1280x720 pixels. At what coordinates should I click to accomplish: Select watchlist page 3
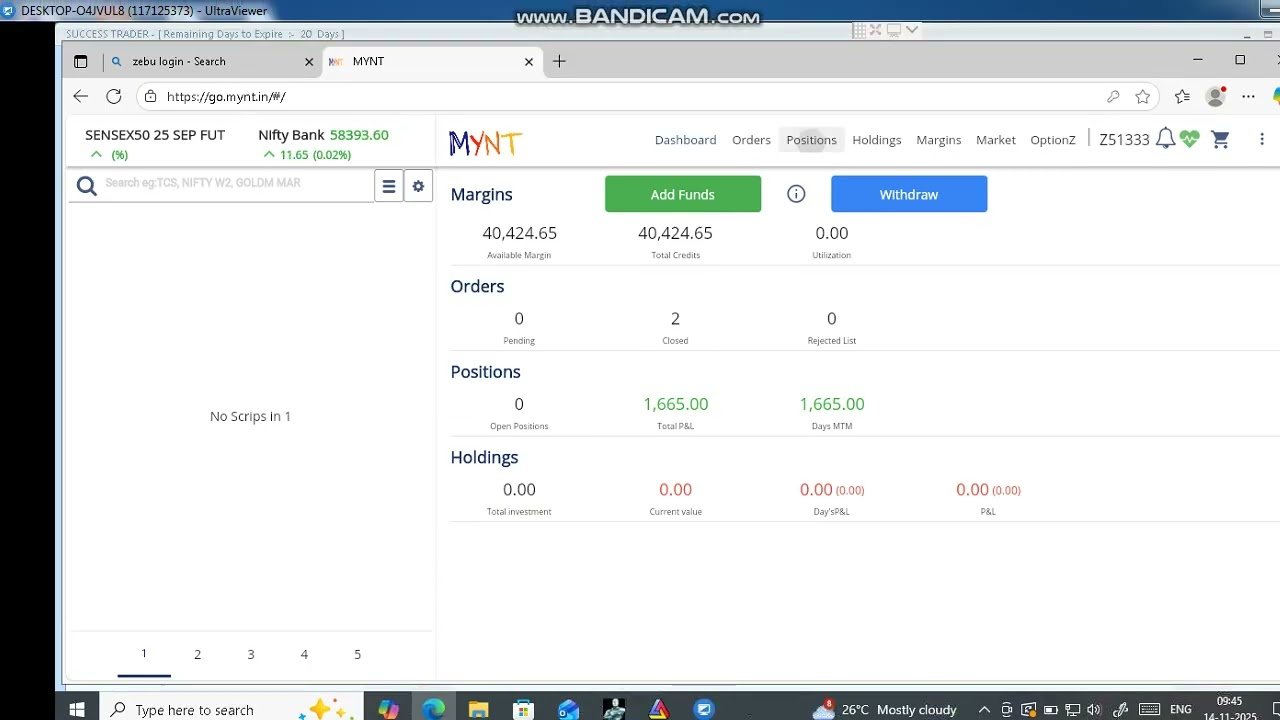[x=250, y=654]
